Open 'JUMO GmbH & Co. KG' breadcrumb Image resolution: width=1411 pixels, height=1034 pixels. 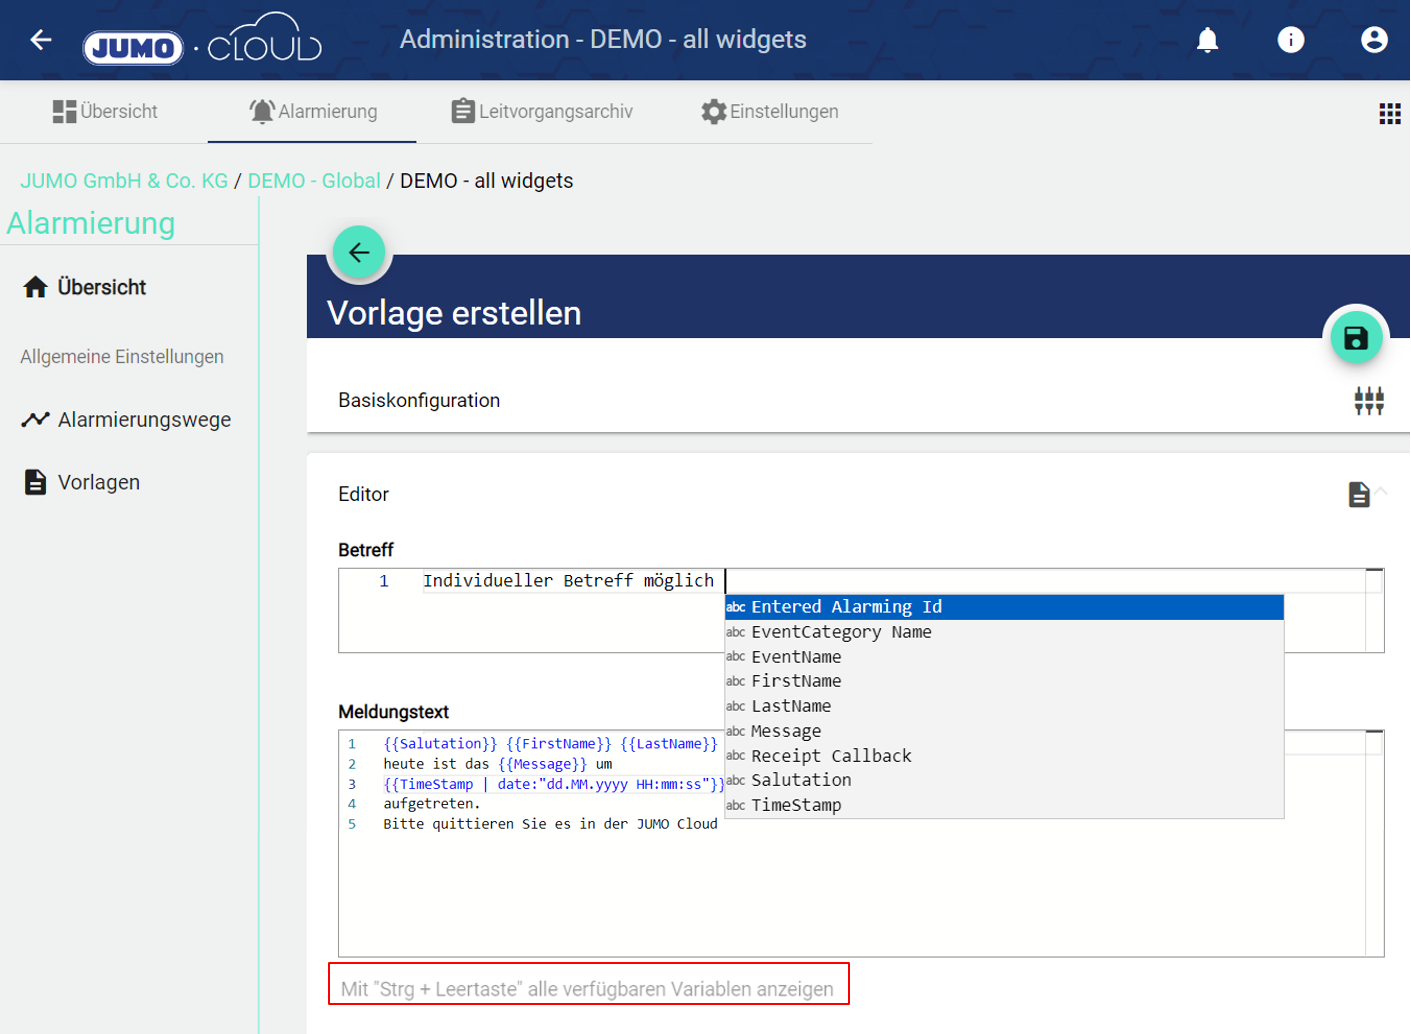pos(124,181)
